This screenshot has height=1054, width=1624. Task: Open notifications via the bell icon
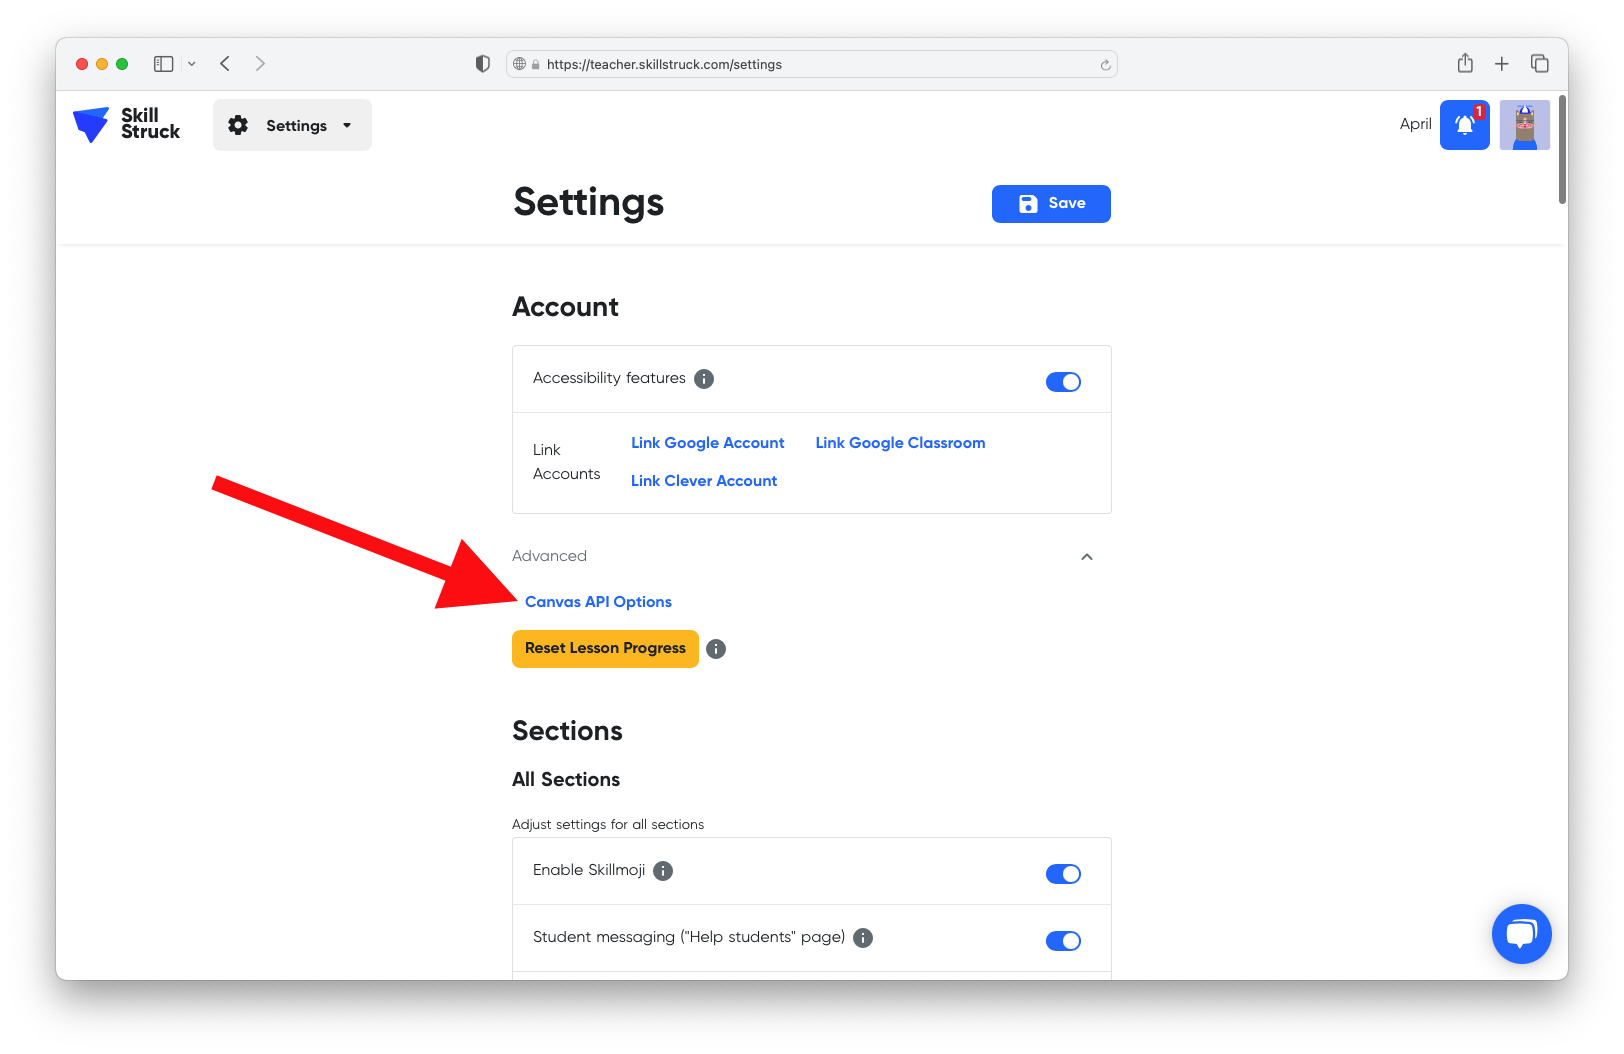point(1464,124)
